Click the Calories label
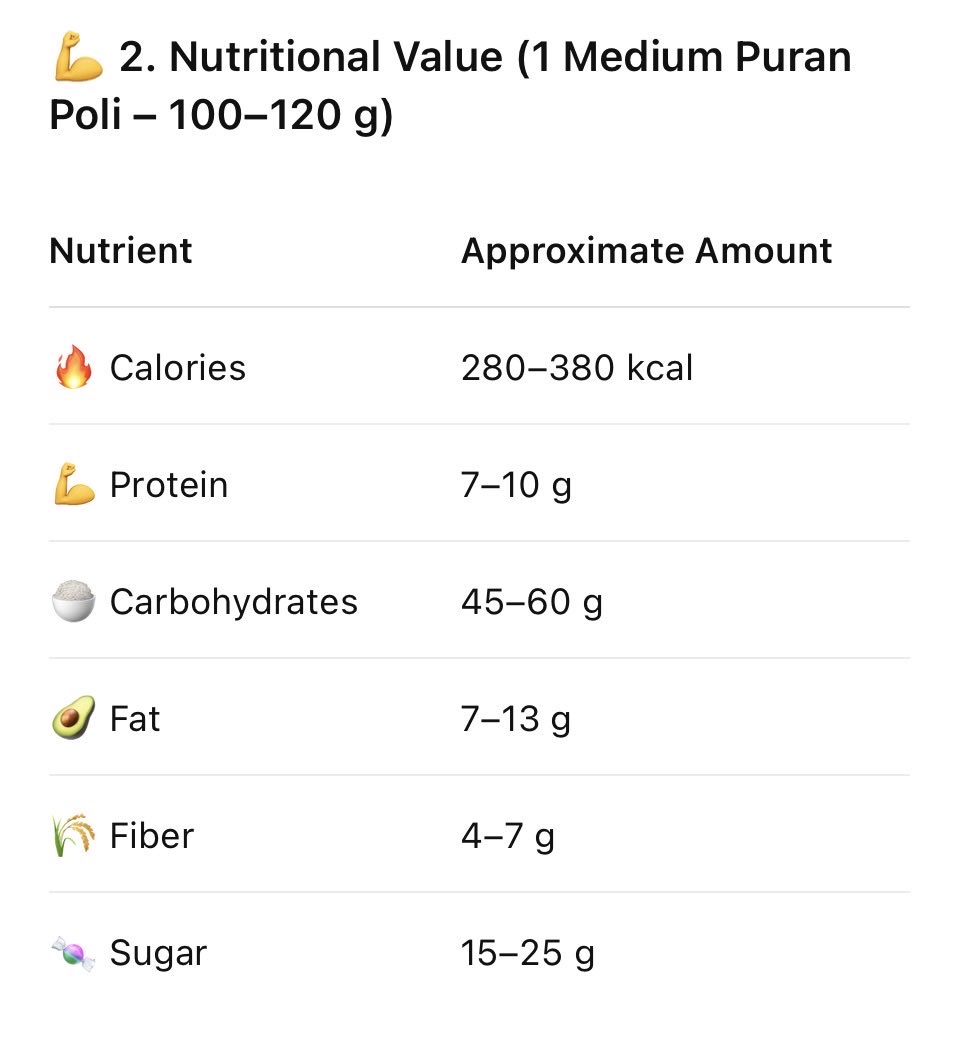Image resolution: width=960 pixels, height=1058 pixels. pos(177,368)
